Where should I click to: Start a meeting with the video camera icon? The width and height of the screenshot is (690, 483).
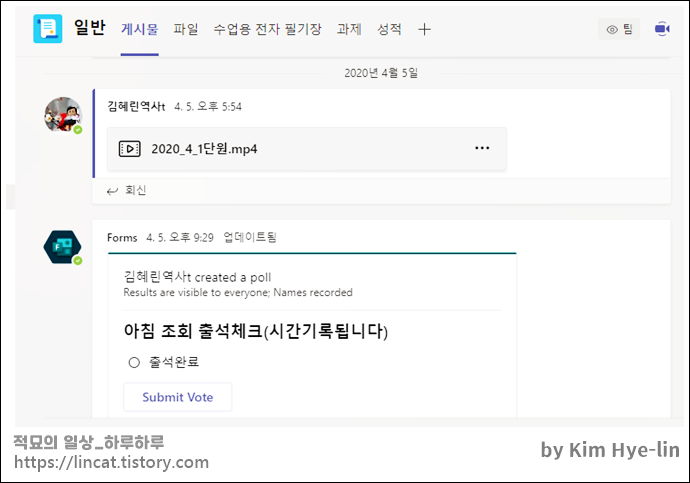click(662, 29)
